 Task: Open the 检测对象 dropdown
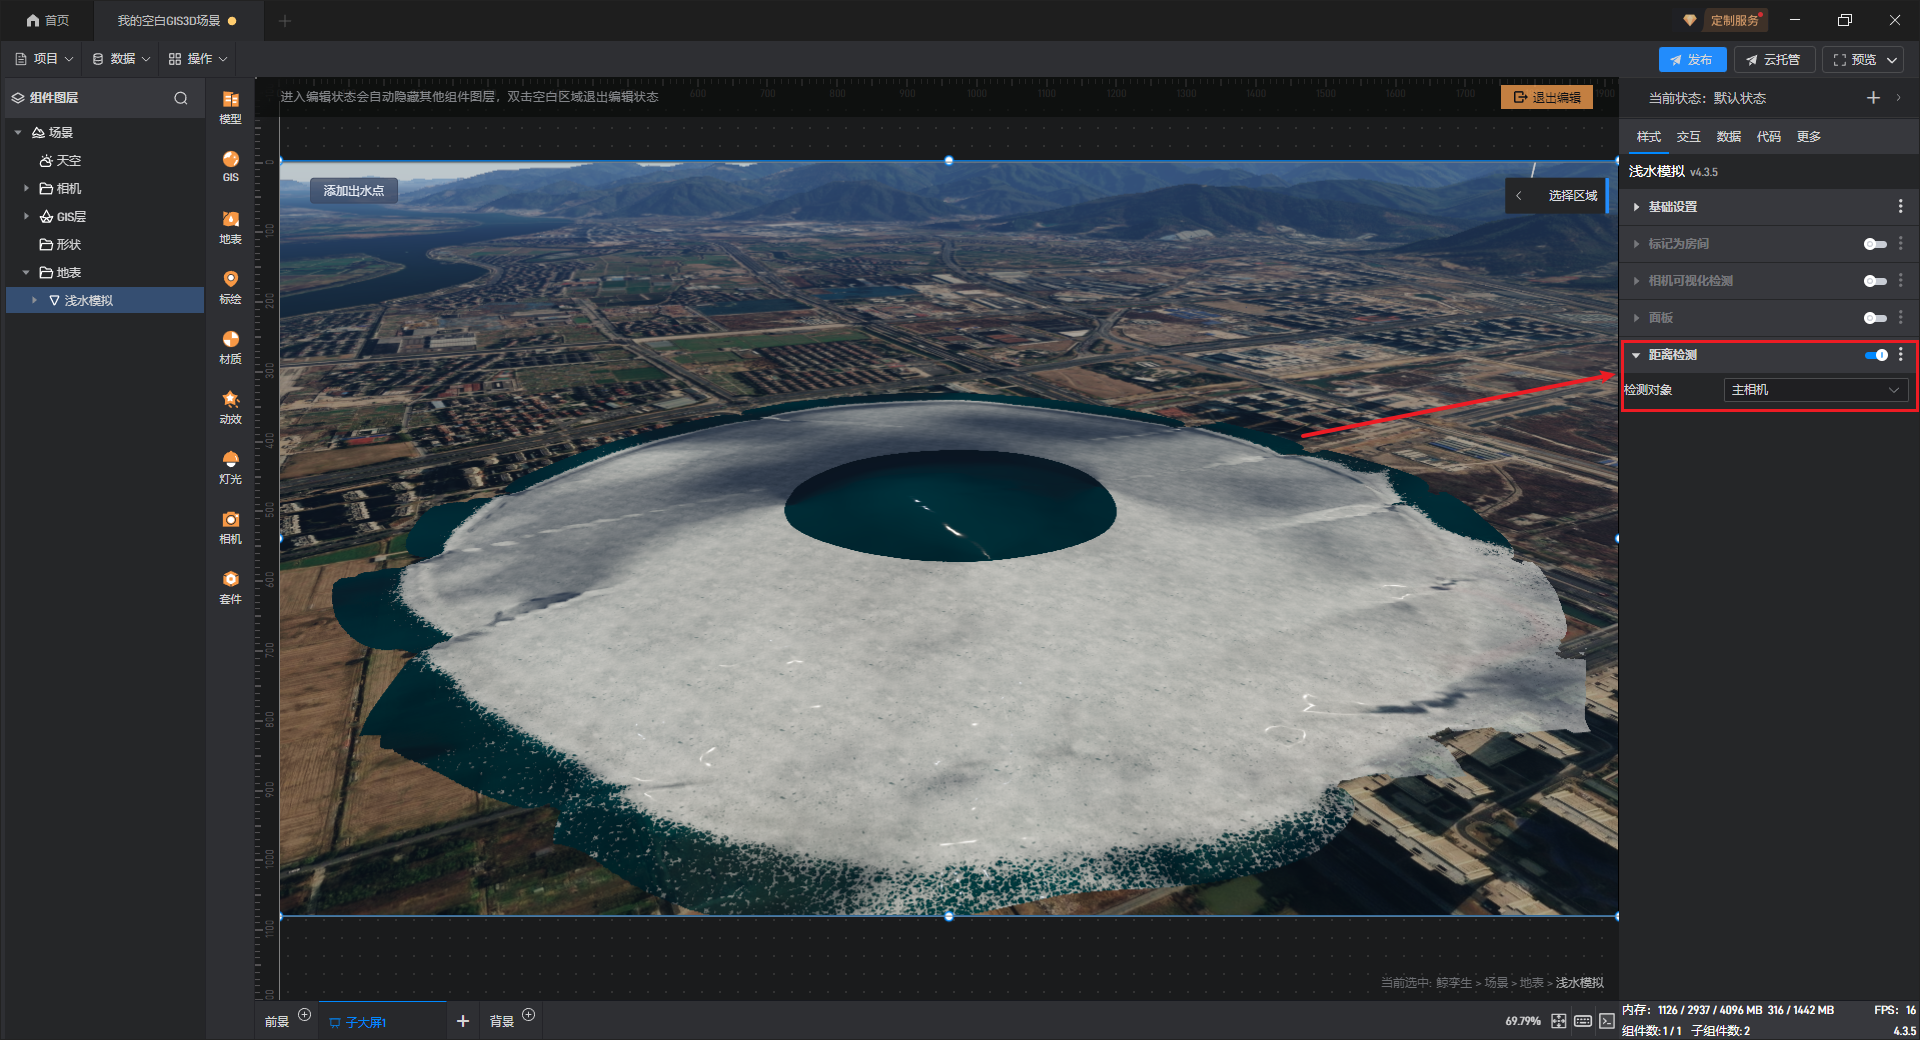pyautogui.click(x=1815, y=390)
